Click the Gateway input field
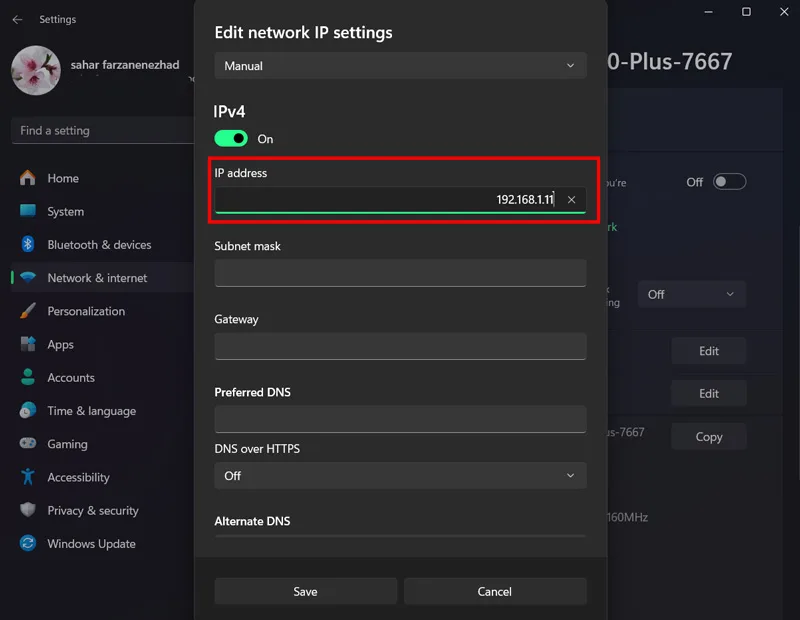This screenshot has width=800, height=620. pyautogui.click(x=401, y=346)
